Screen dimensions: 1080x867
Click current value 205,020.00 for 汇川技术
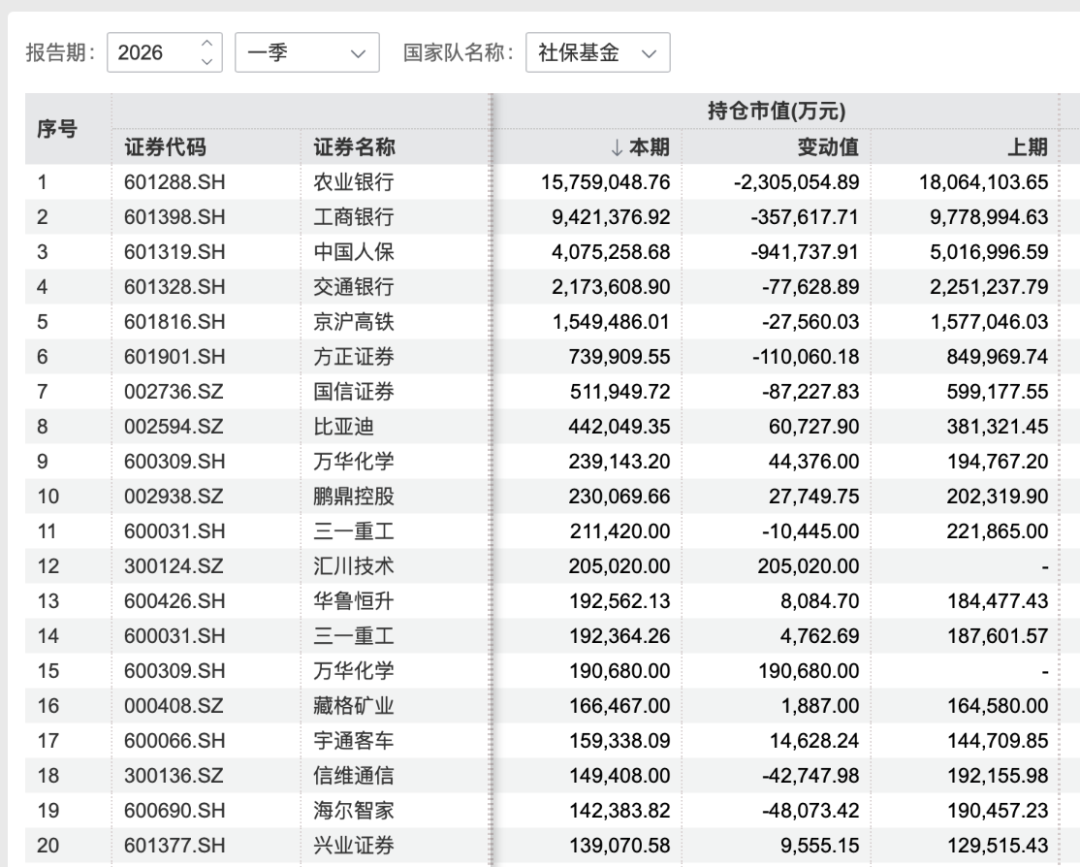[x=619, y=566]
